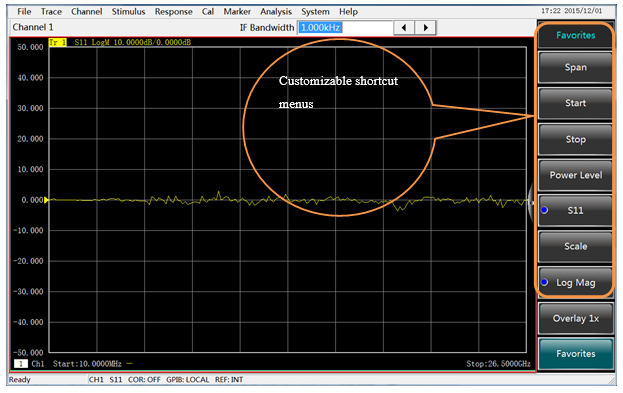Screen dimensions: 623x393
Task: Click the Overlay 1x softkey
Action: tap(575, 318)
